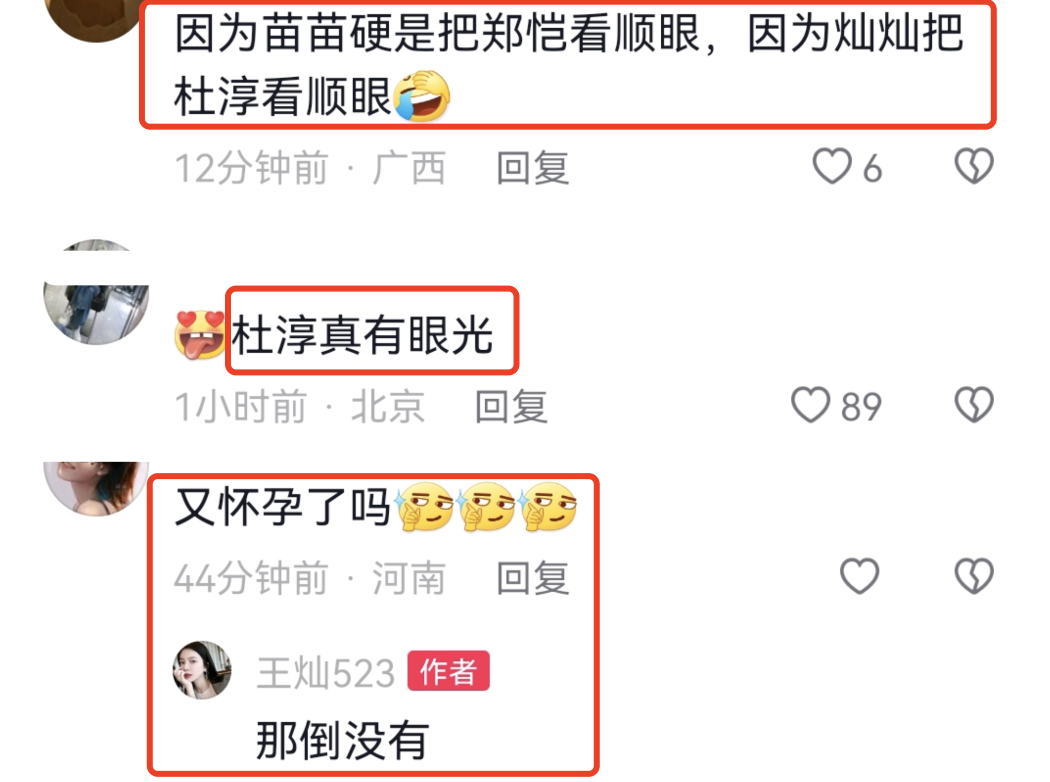Open avatar of 杜淳真有眼光 commenter
Image resolution: width=1050 pixels, height=782 pixels.
(x=96, y=292)
